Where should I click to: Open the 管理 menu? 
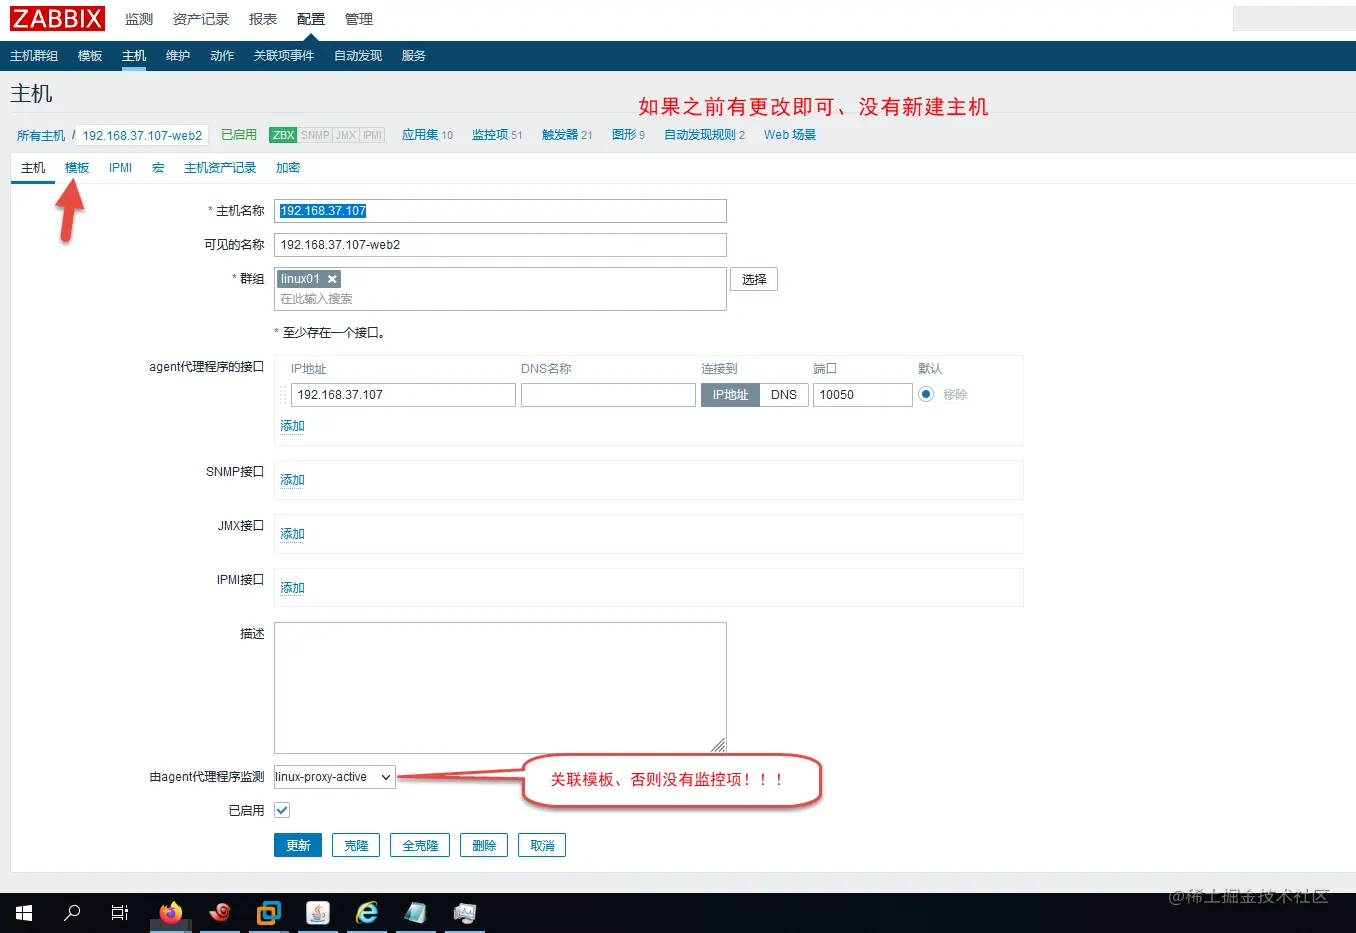(x=358, y=18)
